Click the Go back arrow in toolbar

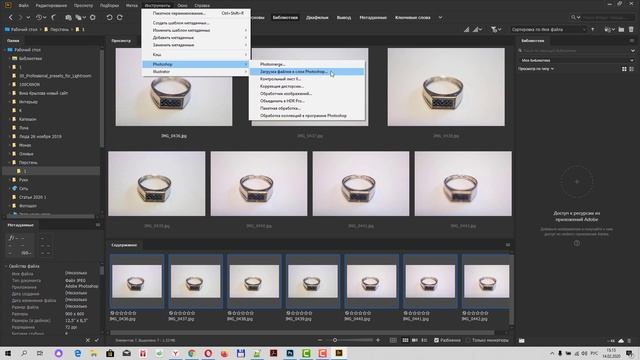point(11,18)
